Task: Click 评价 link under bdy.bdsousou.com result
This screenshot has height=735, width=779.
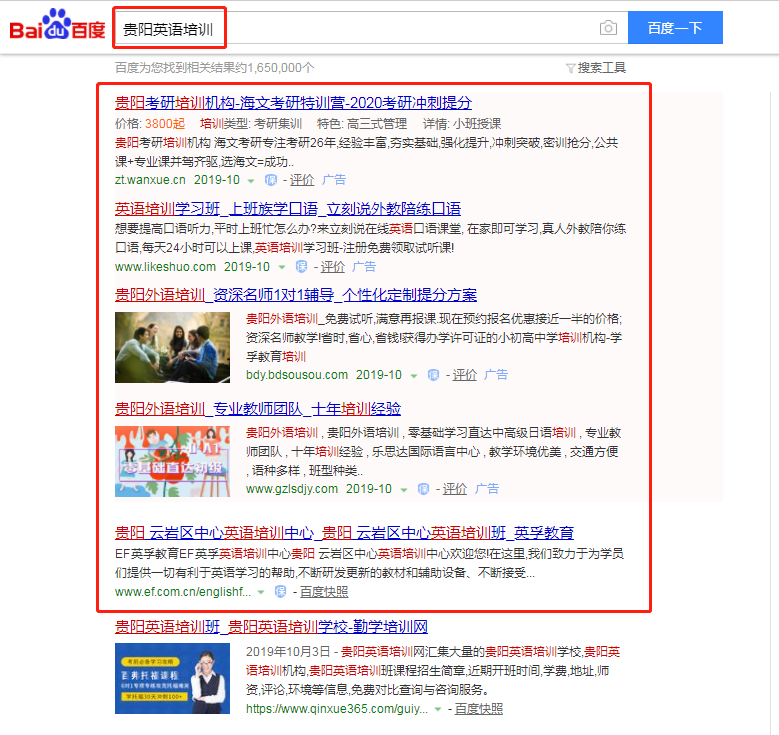Action: 464,375
